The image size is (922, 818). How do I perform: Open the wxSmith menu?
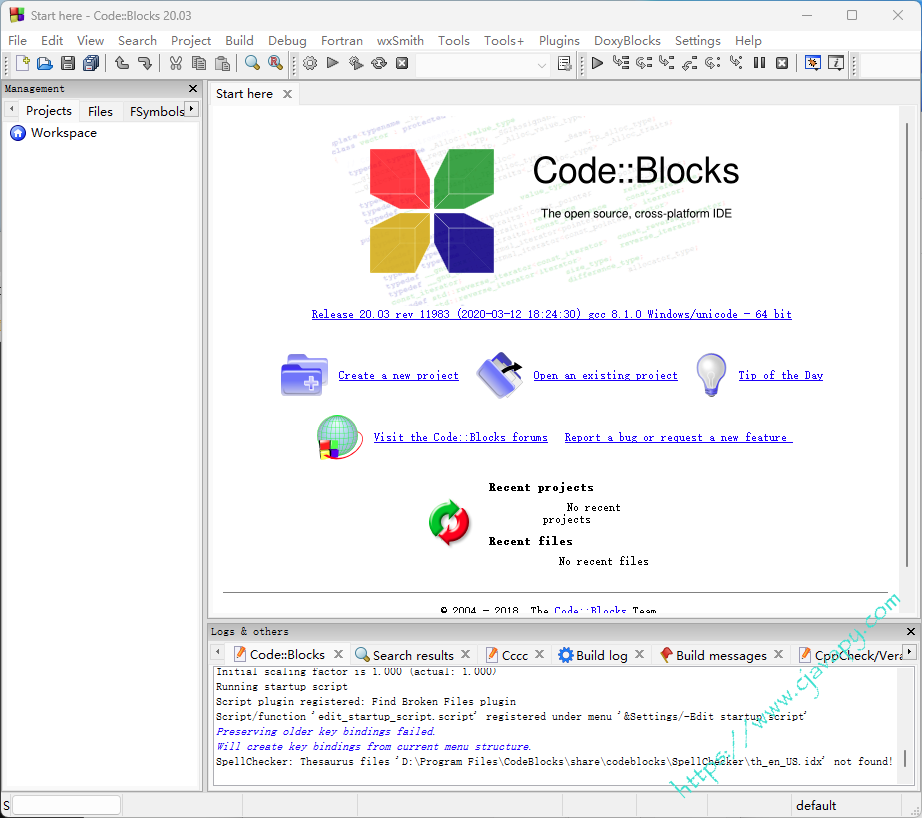[x=400, y=41]
